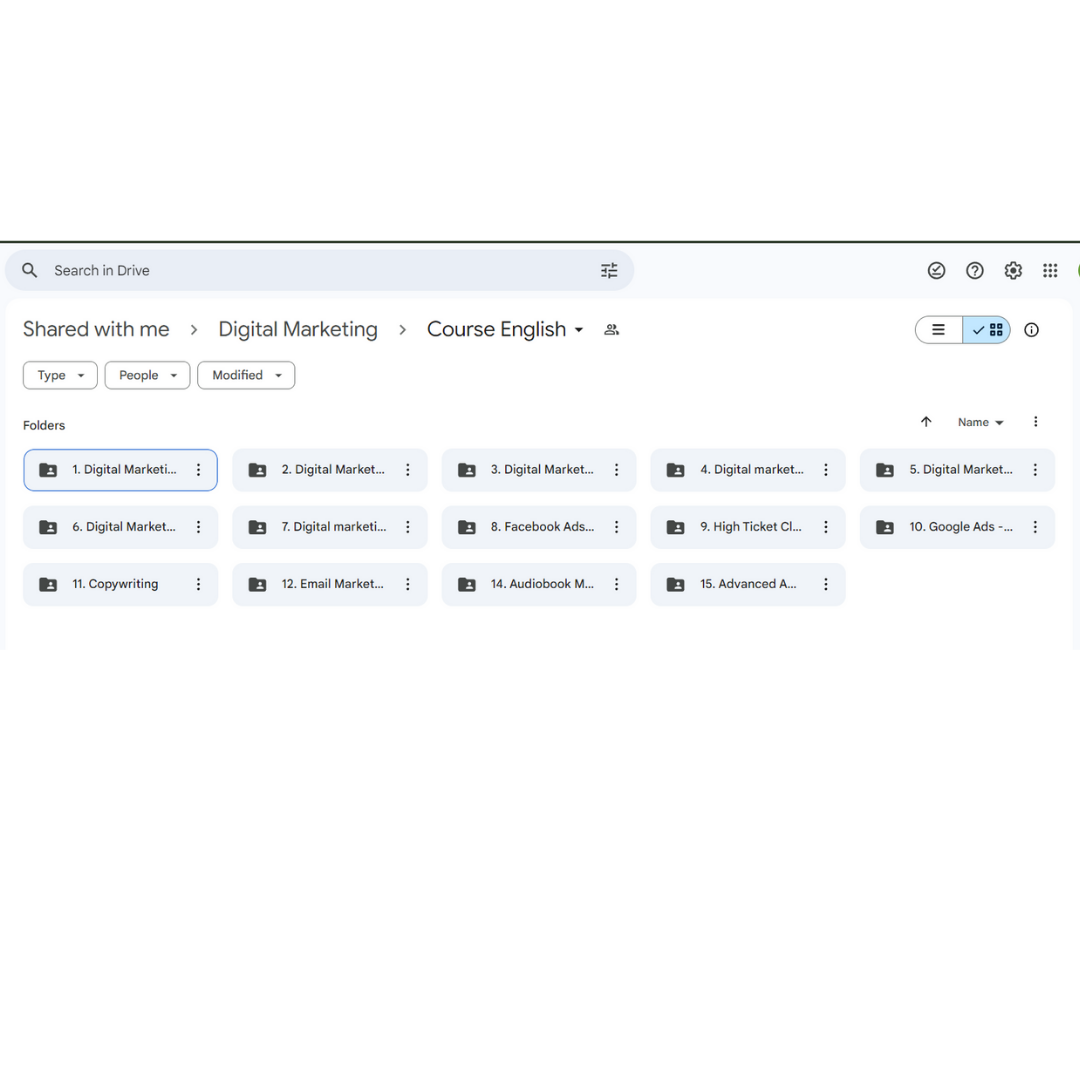View details info icon
The width and height of the screenshot is (1080, 1080).
point(1031,330)
